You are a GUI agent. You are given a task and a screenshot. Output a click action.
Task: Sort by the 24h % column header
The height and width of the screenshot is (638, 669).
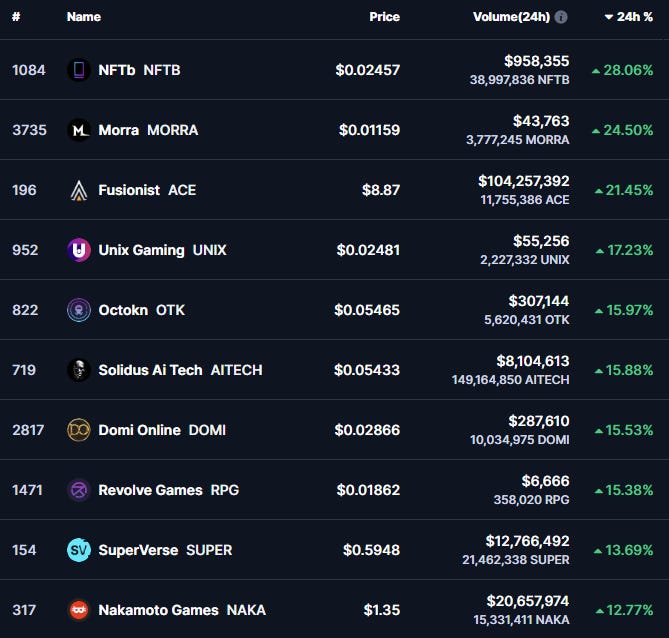click(629, 17)
